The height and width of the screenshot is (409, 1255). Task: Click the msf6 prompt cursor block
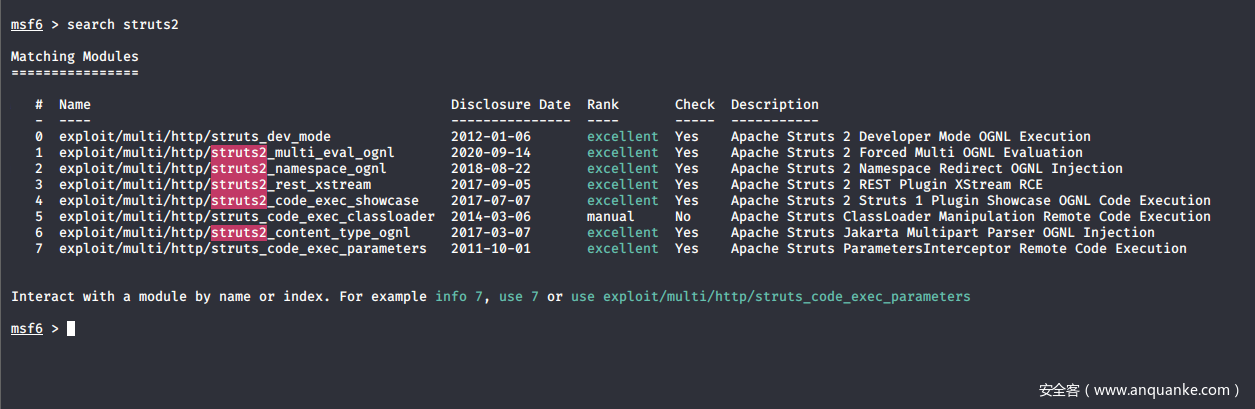pyautogui.click(x=71, y=328)
